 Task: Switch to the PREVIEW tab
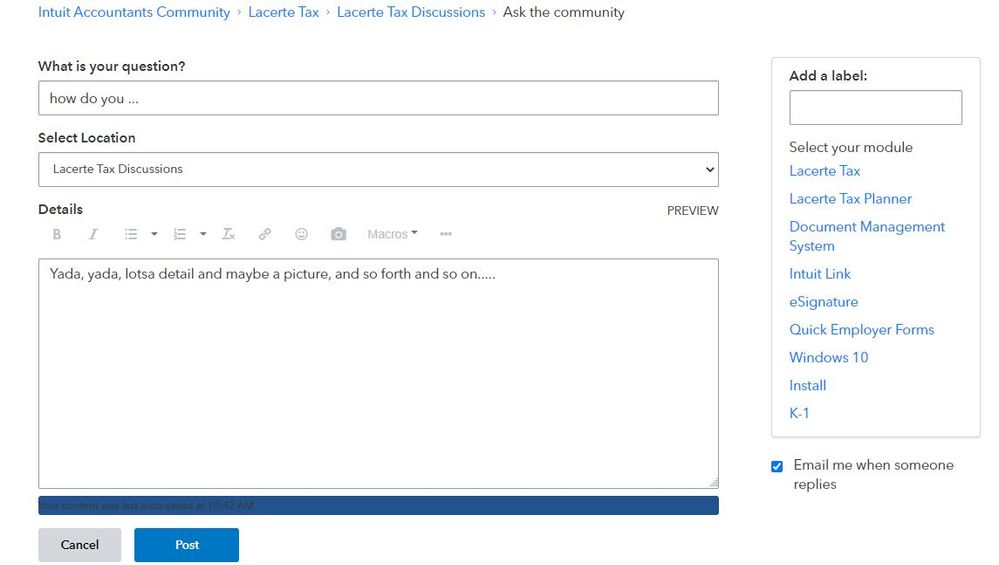coord(692,211)
